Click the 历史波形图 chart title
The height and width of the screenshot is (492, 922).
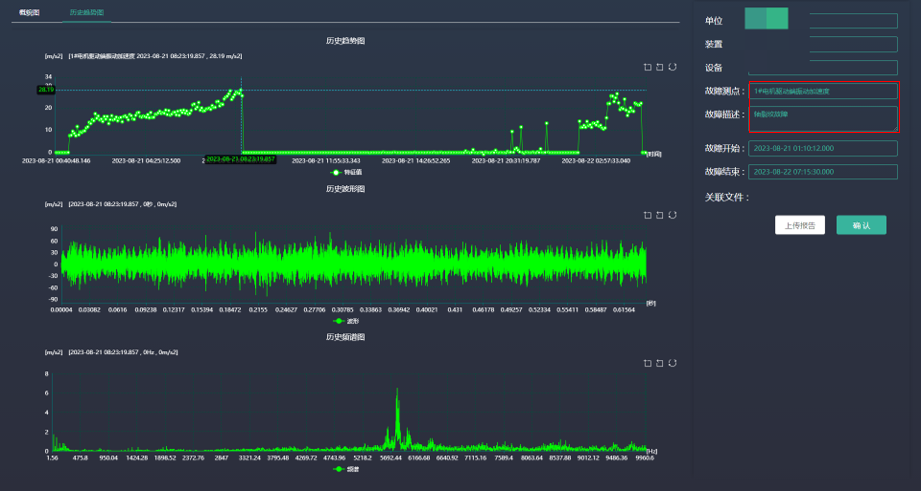pos(346,189)
